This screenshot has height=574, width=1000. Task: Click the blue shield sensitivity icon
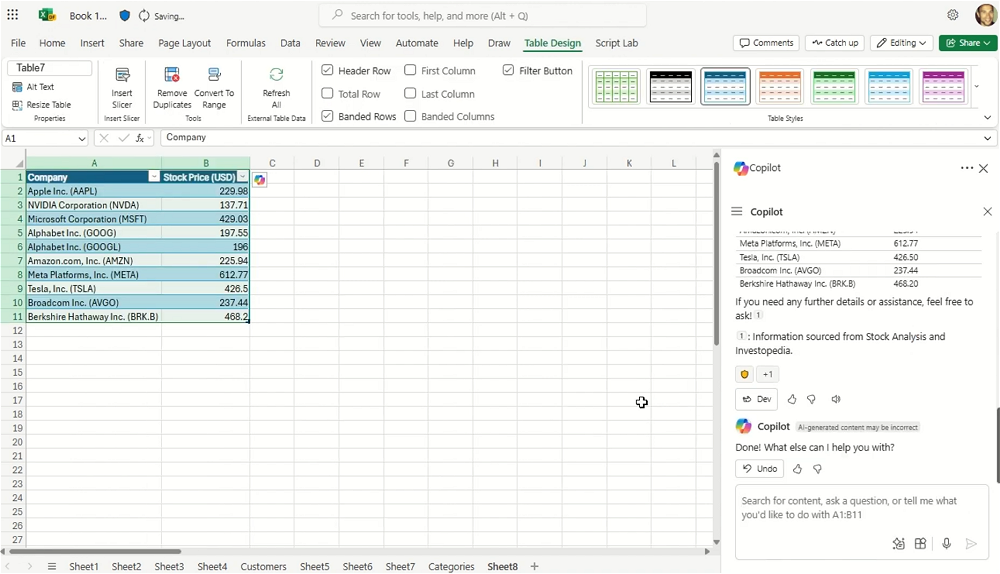tap(124, 15)
